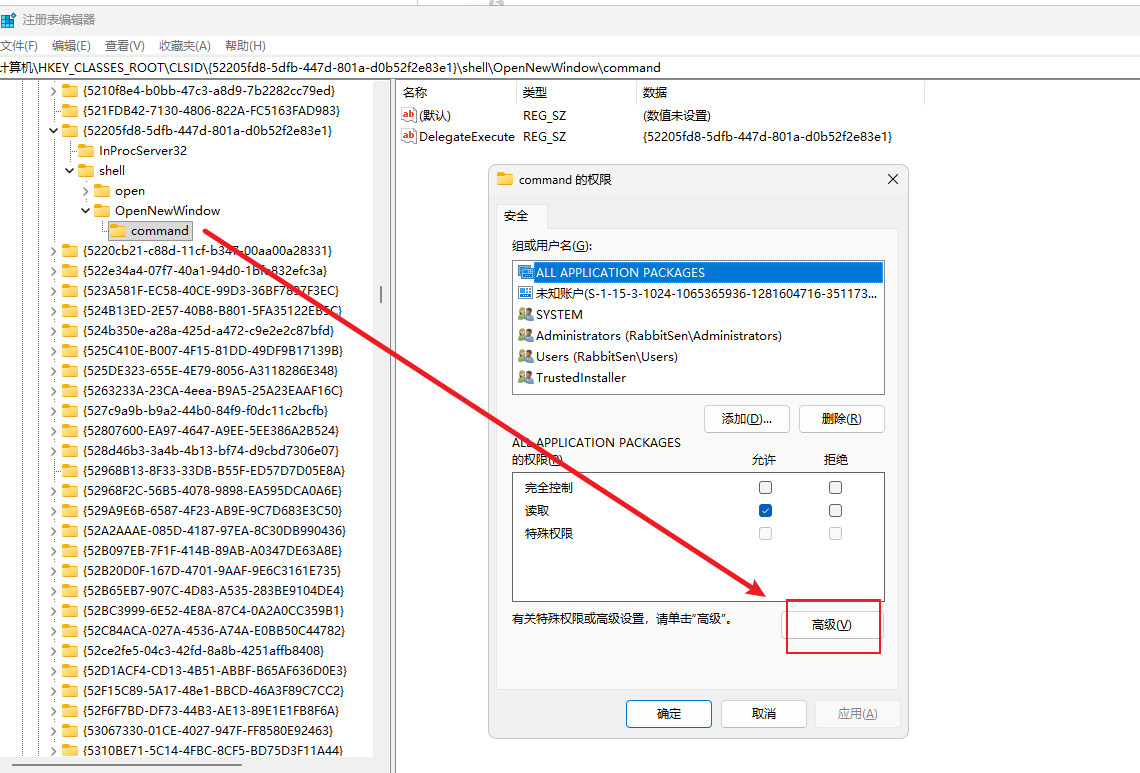The height and width of the screenshot is (773, 1140).
Task: Click the 添加(D)... button
Action: (x=747, y=419)
